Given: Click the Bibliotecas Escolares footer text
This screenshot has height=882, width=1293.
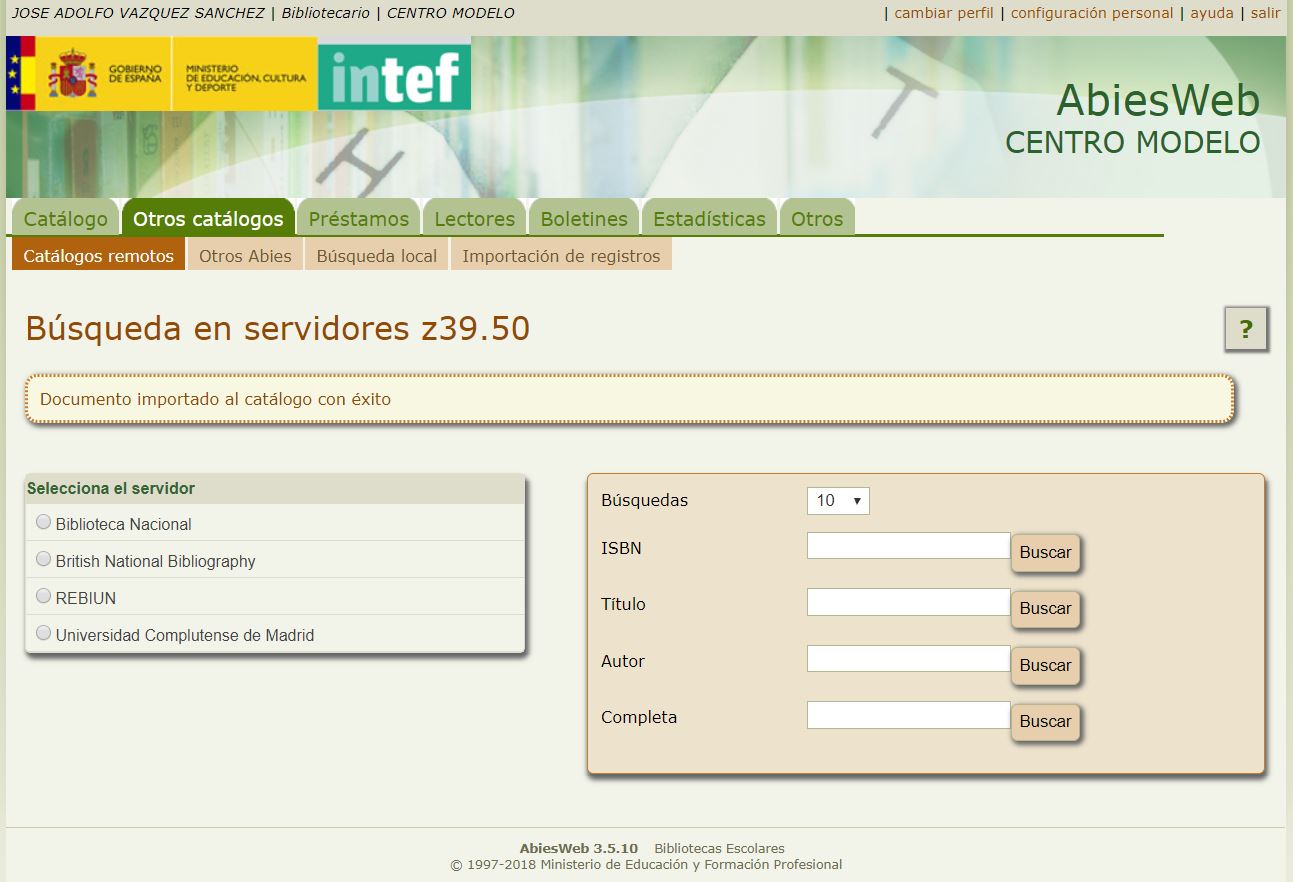Looking at the screenshot, I should (720, 848).
